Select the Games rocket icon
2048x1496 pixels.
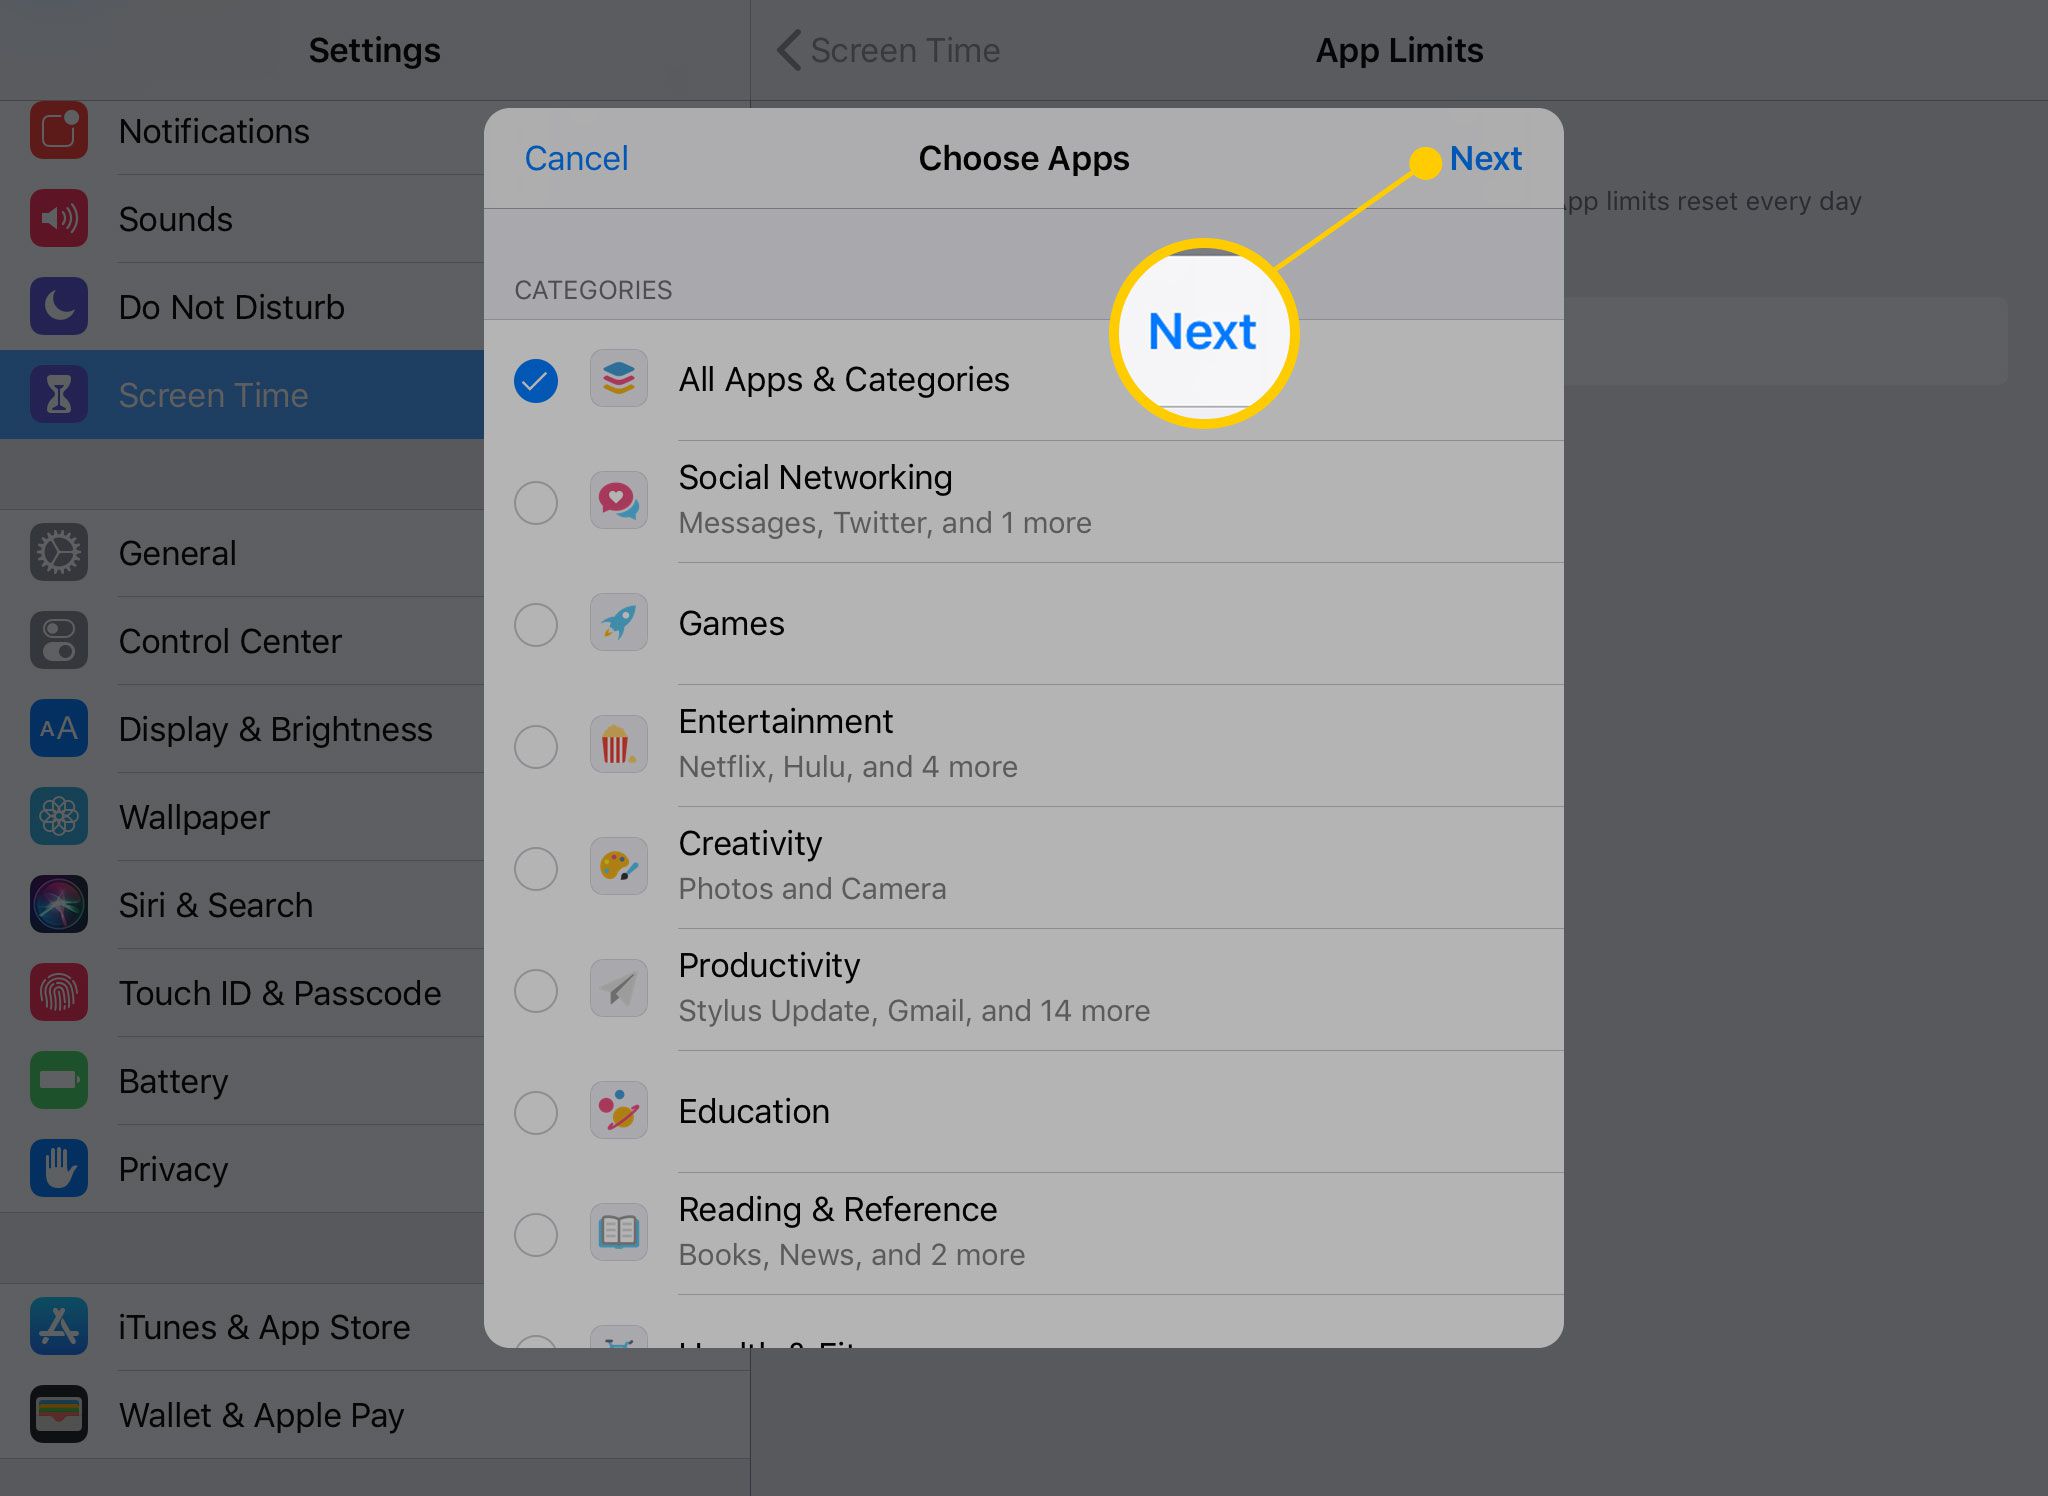tap(619, 623)
